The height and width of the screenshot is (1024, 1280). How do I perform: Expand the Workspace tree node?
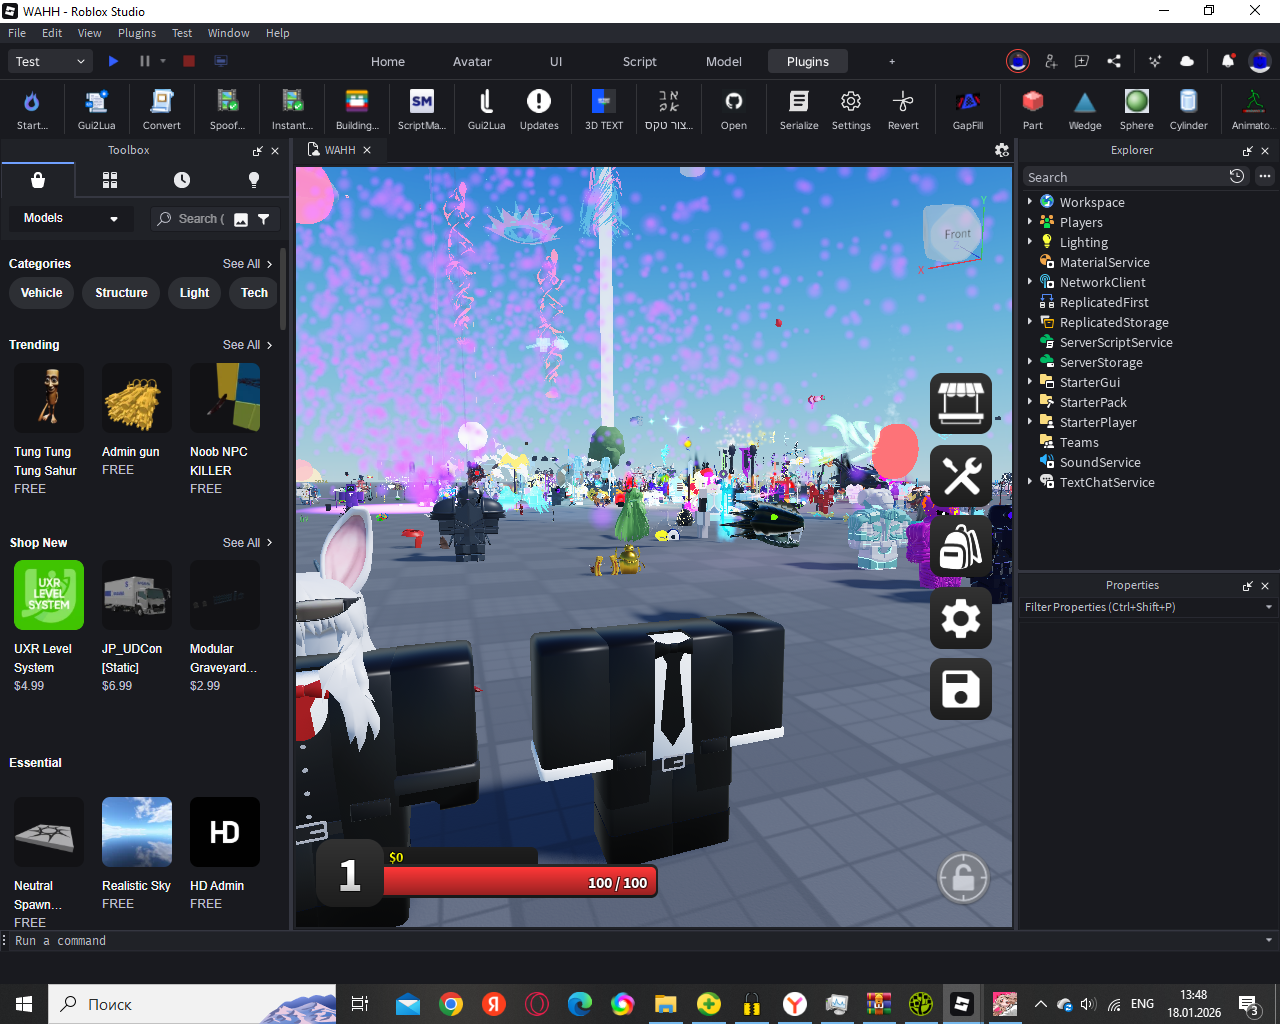[1029, 202]
